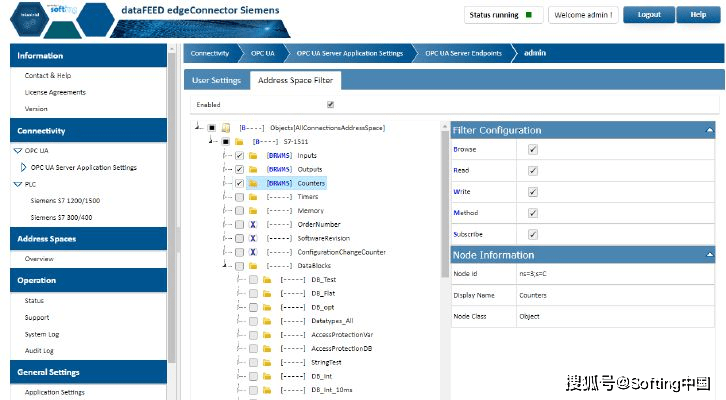This screenshot has height=400, width=726.
Task: Uncheck the Inputs node checkbox
Action: (239, 156)
